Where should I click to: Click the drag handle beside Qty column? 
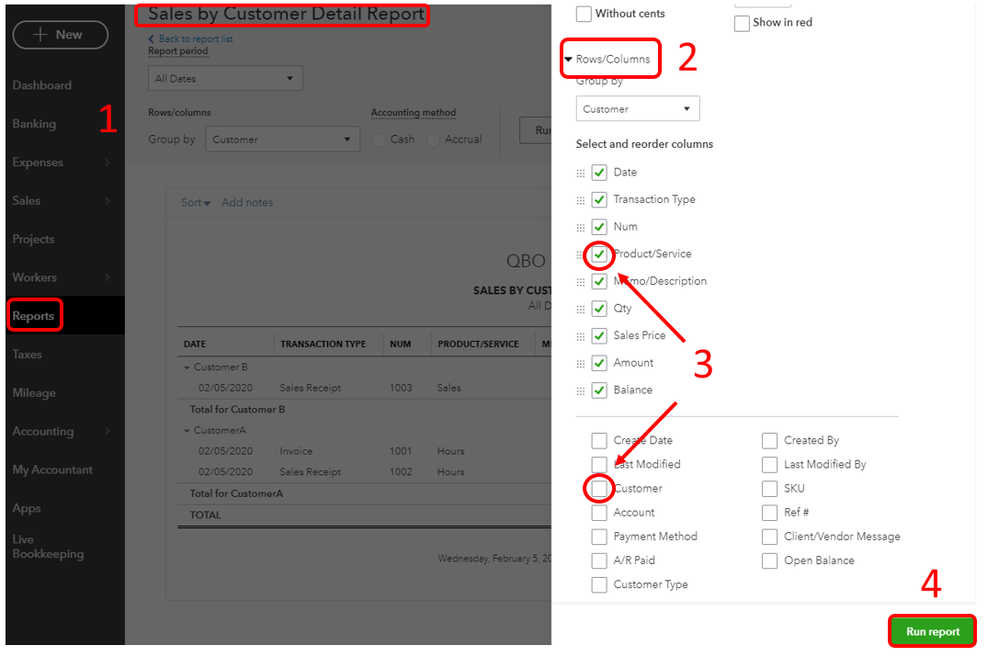580,310
